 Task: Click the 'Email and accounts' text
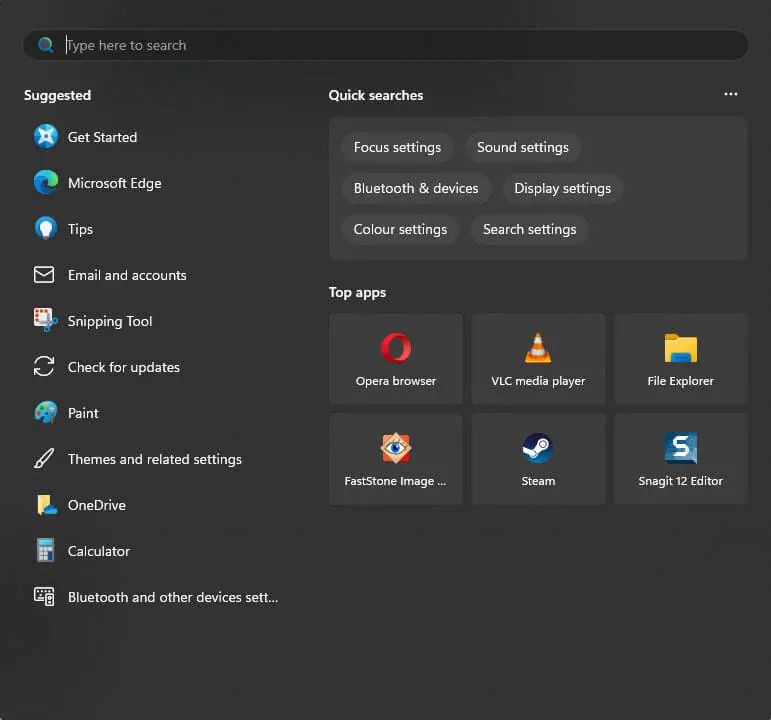coord(127,275)
